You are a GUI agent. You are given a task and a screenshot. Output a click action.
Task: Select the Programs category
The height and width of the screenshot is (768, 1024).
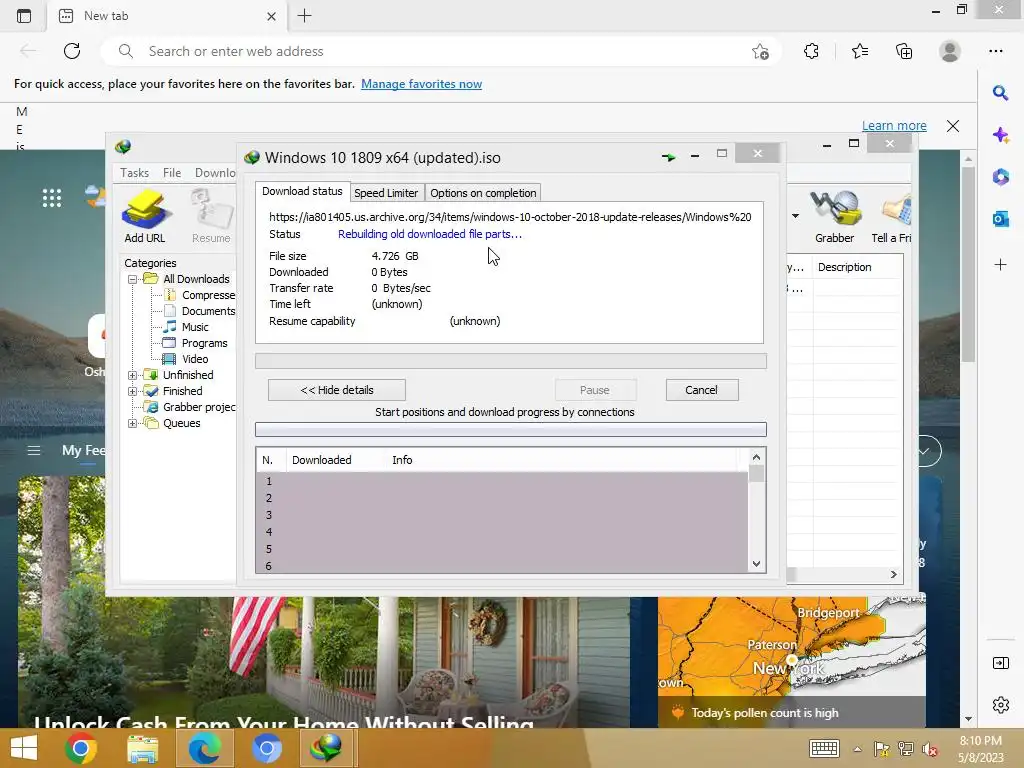pos(195,343)
